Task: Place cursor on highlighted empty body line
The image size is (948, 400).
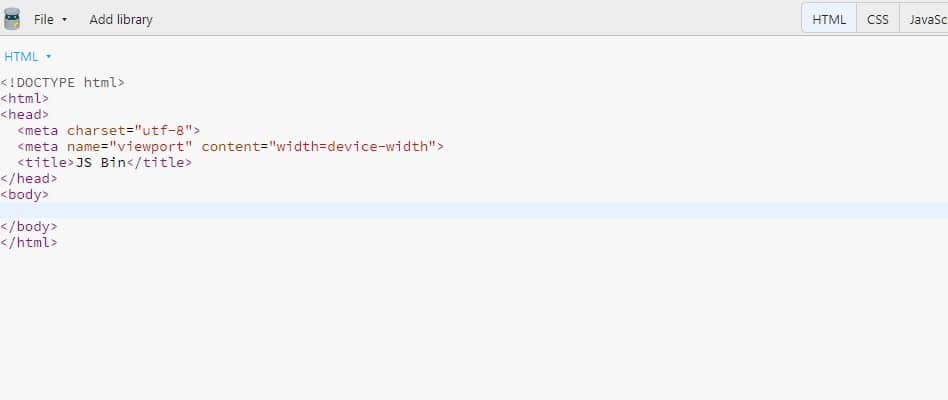Action: coord(474,210)
